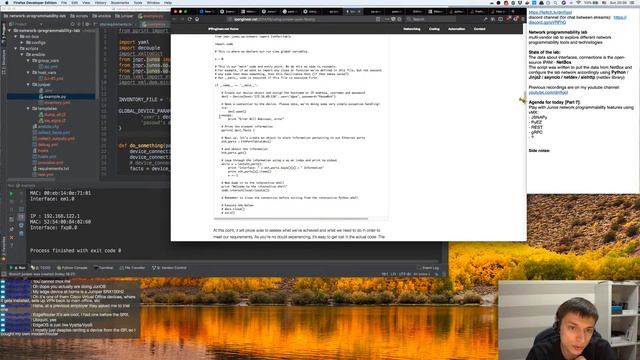The width and height of the screenshot is (640, 360).
Task: Collapse the group_vars folder
Action: pyautogui.click(x=29, y=60)
